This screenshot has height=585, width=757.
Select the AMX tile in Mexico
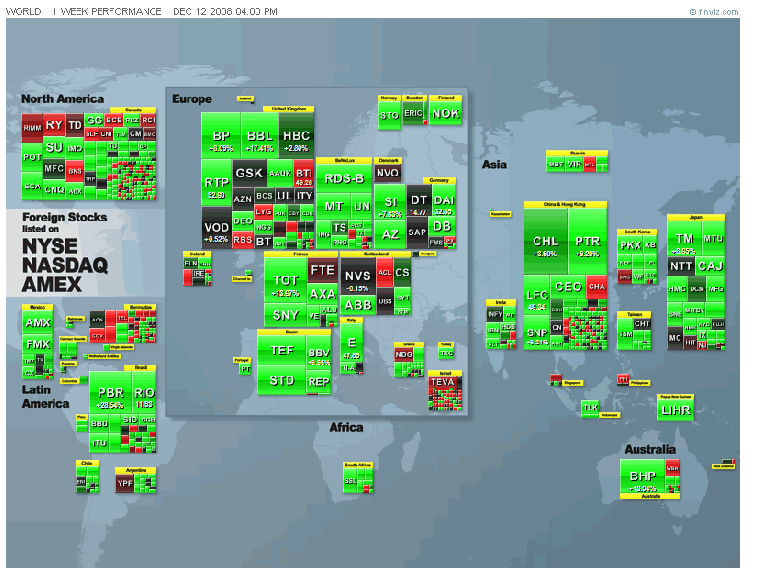tap(38, 322)
